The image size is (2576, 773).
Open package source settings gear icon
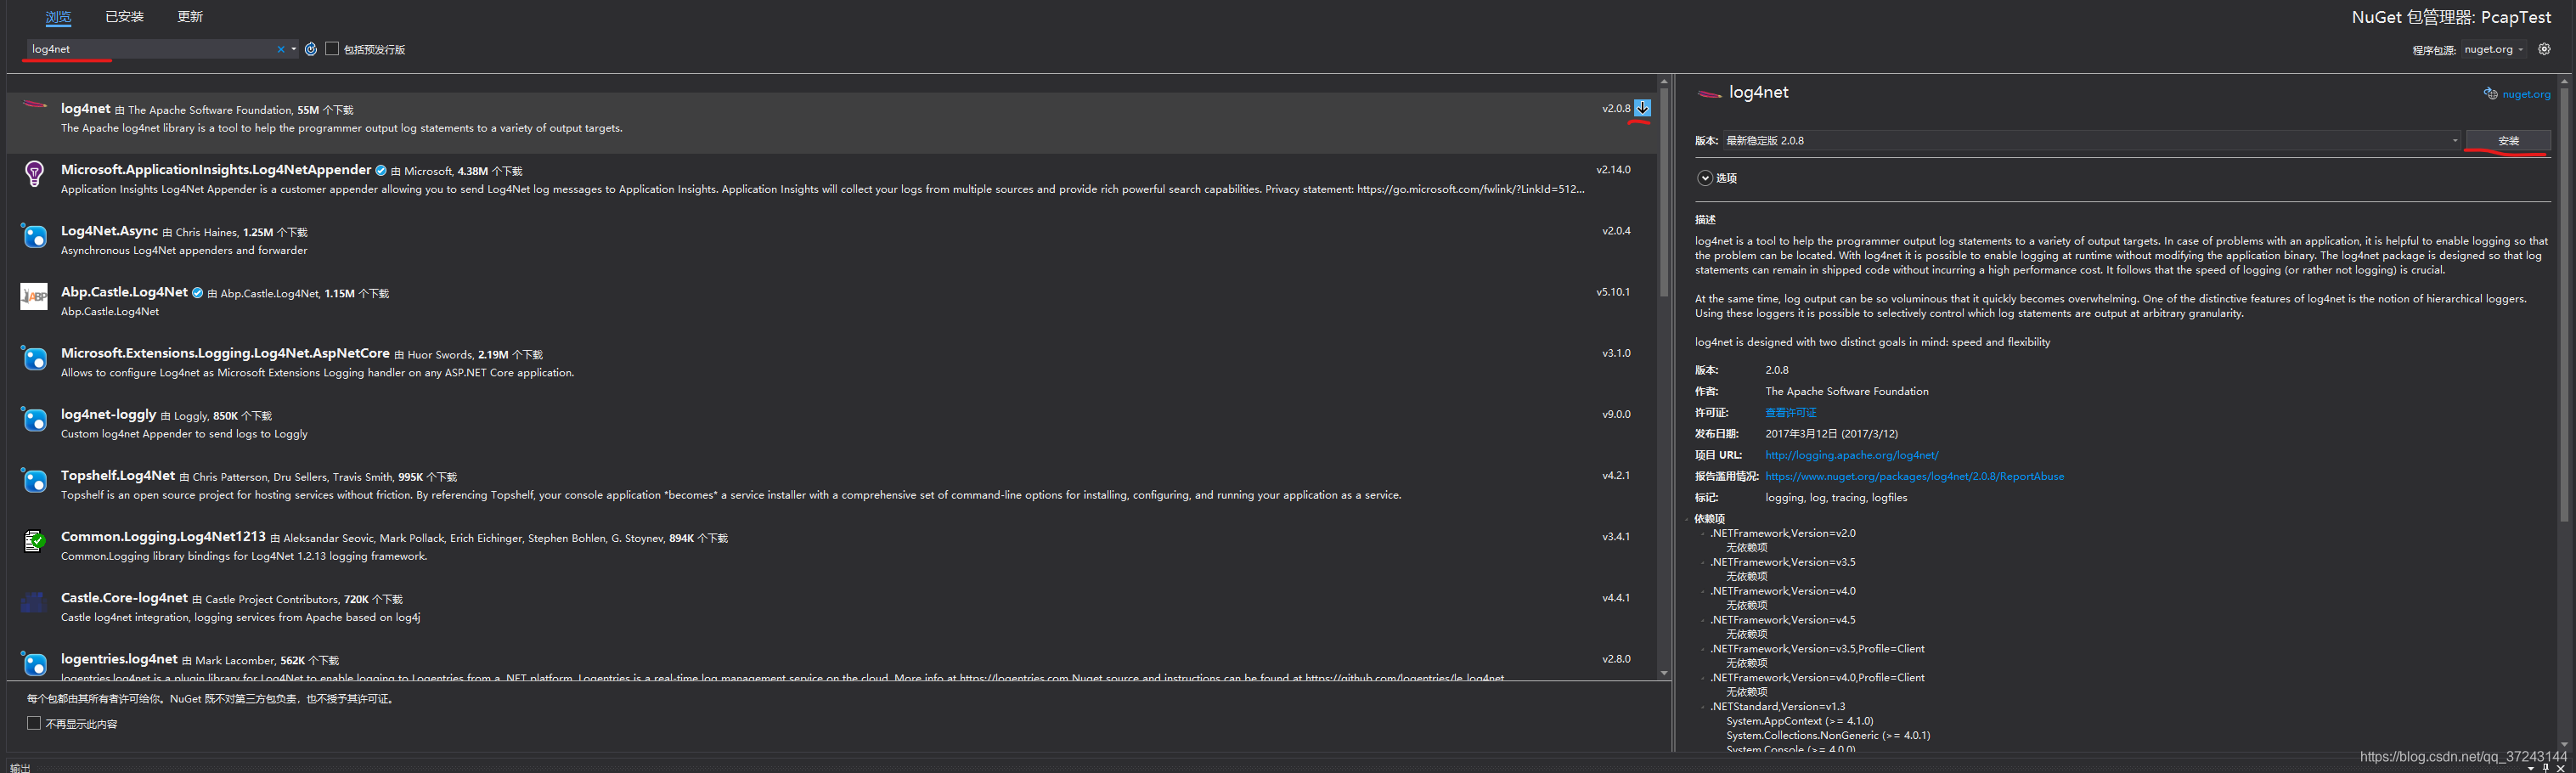tap(2544, 49)
